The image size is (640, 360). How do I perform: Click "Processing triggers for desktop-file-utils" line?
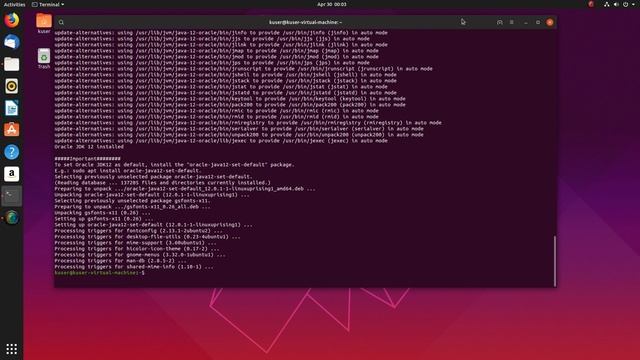point(147,237)
